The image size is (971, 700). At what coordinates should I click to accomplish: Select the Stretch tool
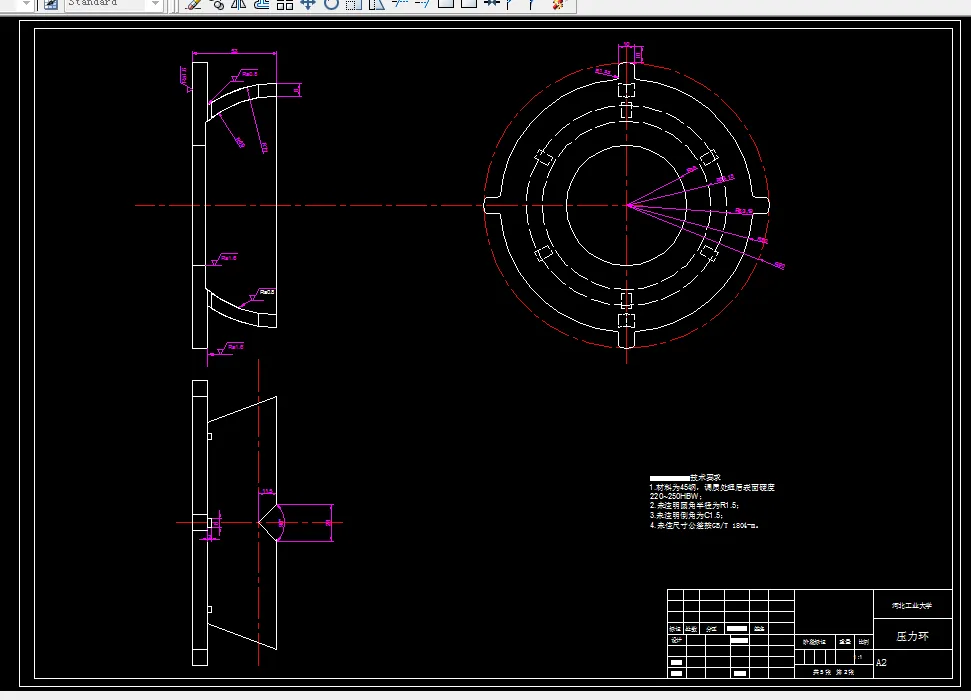[376, 4]
